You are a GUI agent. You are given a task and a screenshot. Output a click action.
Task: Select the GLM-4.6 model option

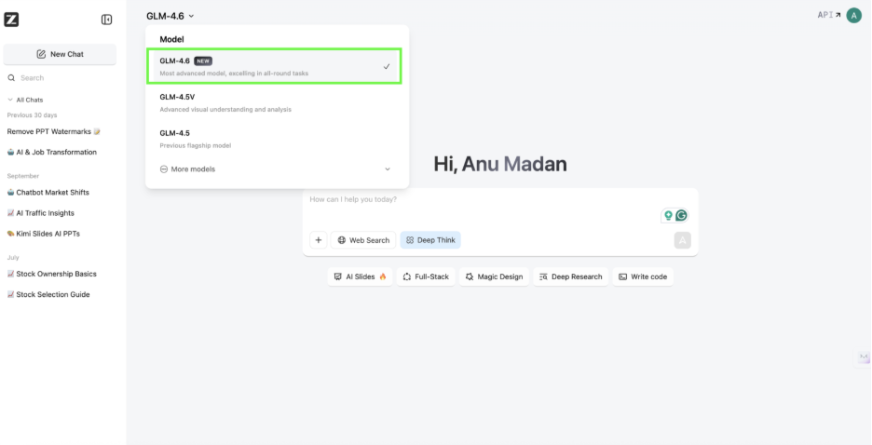(x=273, y=66)
